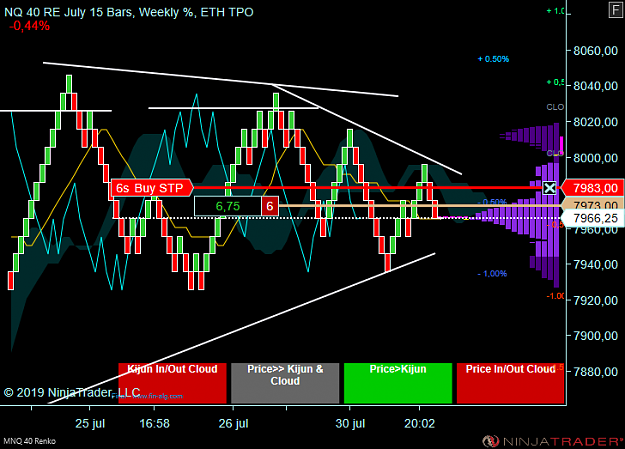Image resolution: width=625 pixels, height=449 pixels.
Task: Select the 7983,00 red price marker
Action: click(x=593, y=188)
